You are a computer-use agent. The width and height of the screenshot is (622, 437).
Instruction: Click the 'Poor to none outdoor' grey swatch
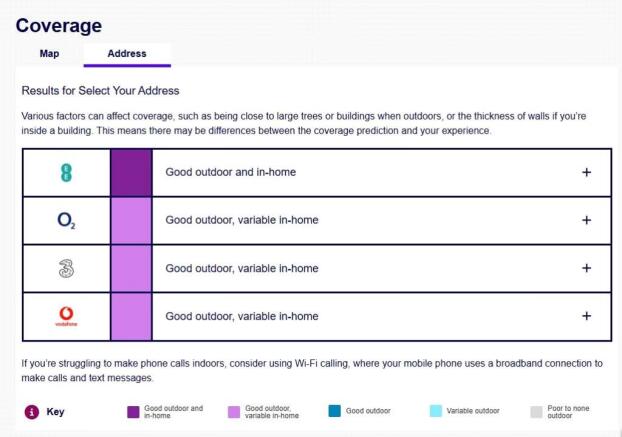(x=537, y=411)
